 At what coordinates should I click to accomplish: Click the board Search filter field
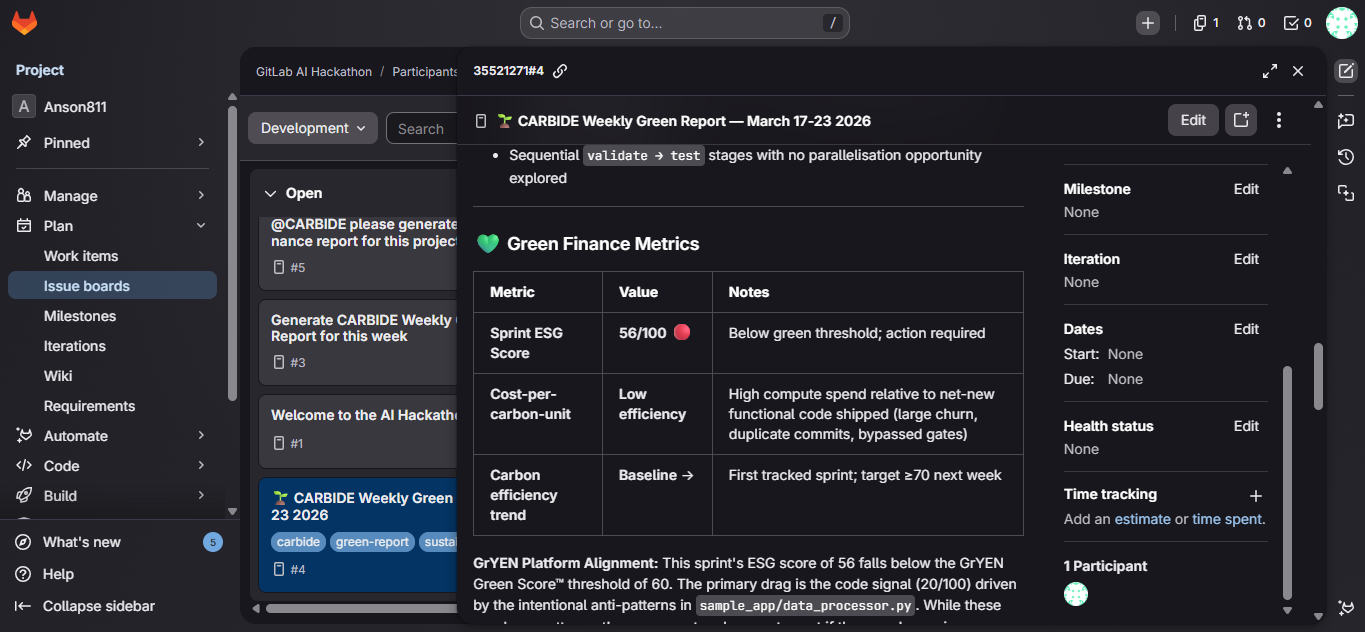pyautogui.click(x=422, y=129)
